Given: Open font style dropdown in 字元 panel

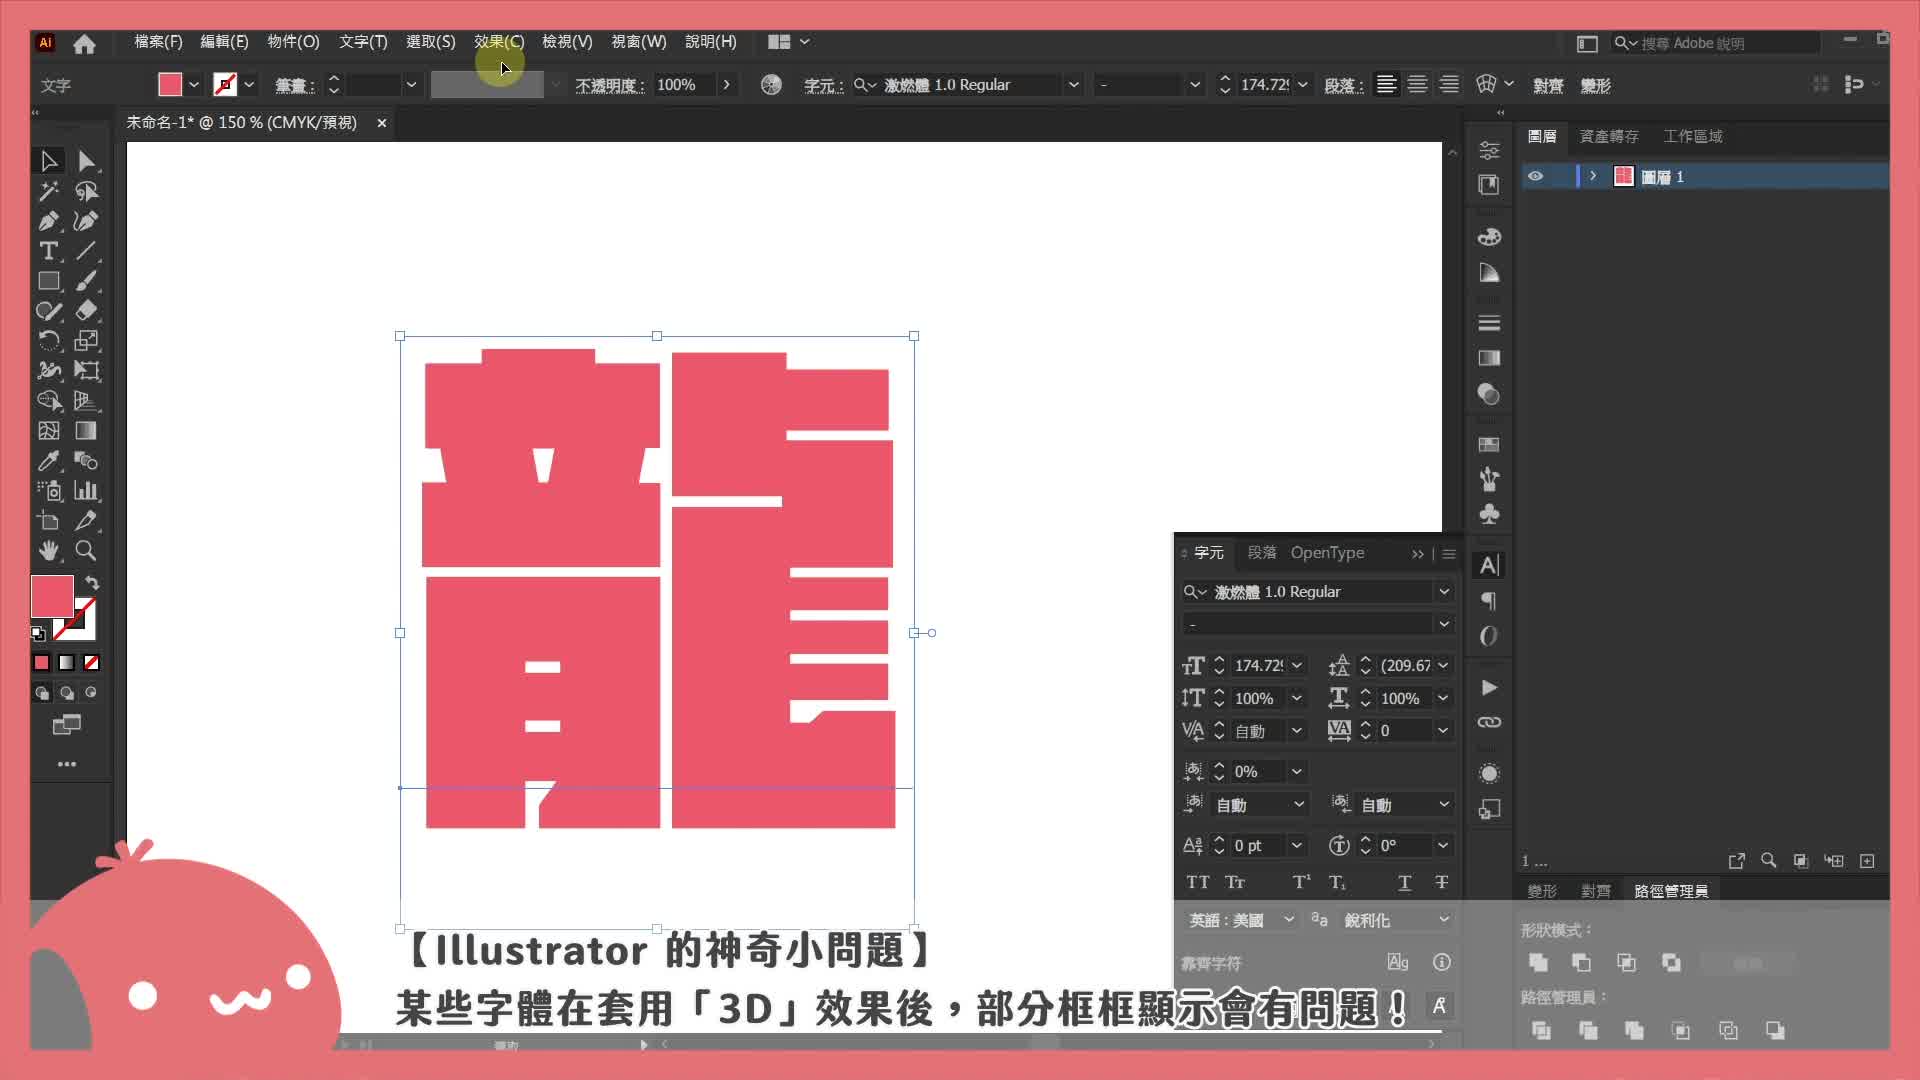Looking at the screenshot, I should click(1444, 624).
